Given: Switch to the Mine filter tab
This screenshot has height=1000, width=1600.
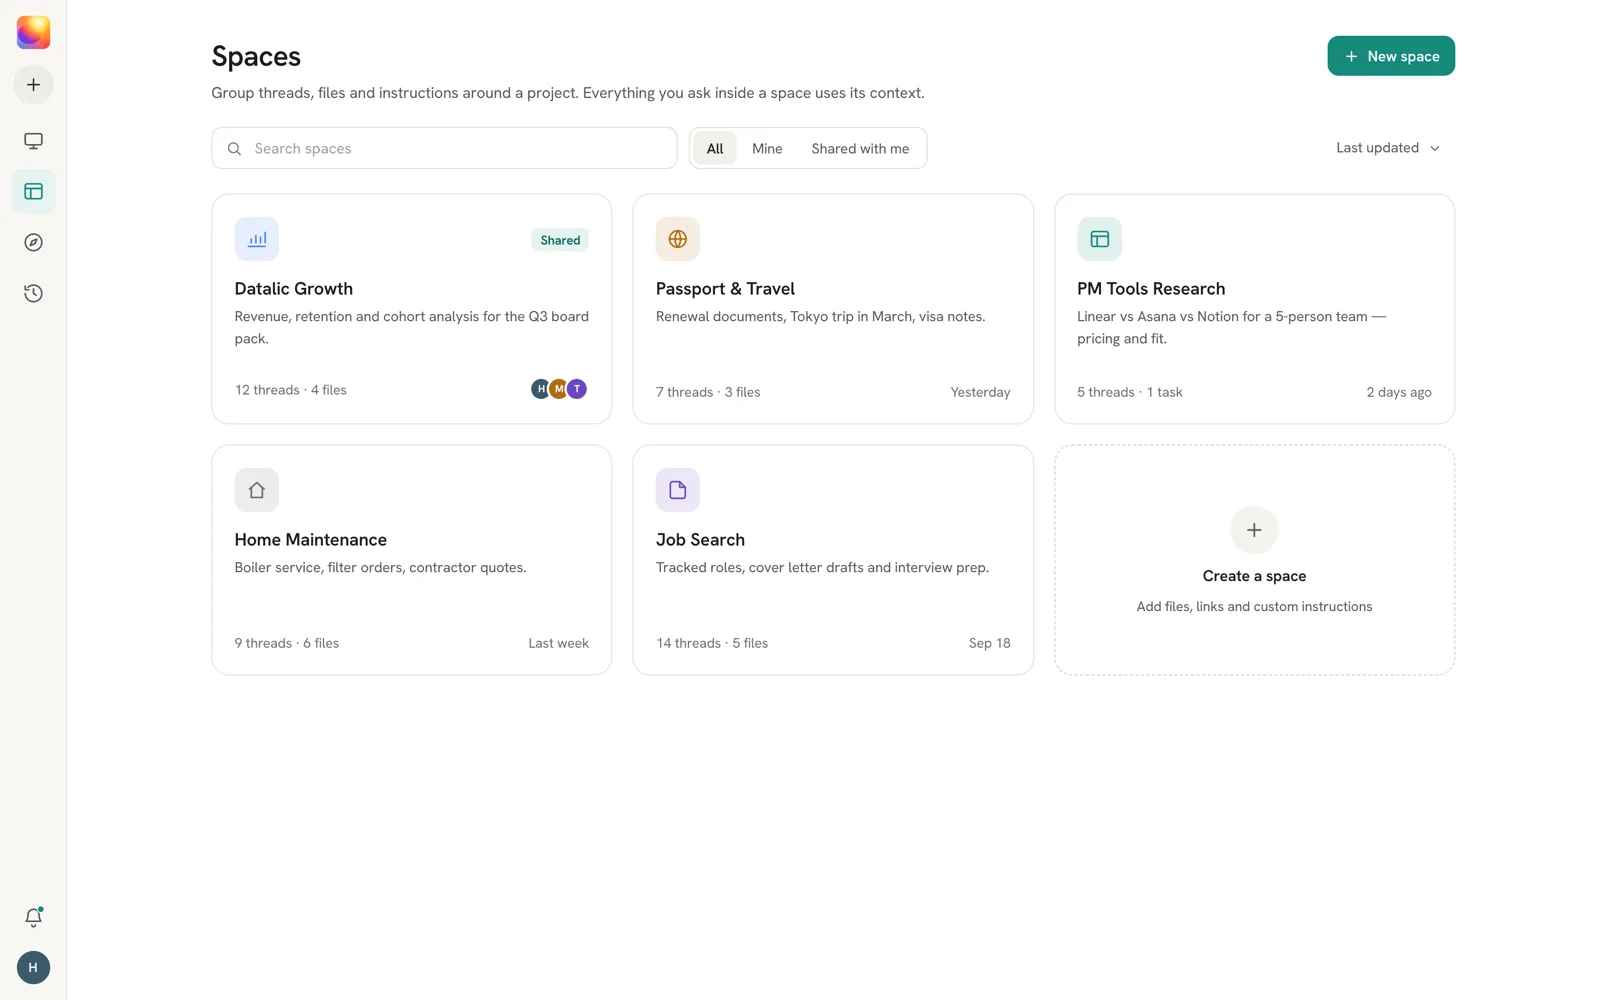Looking at the screenshot, I should 767,149.
